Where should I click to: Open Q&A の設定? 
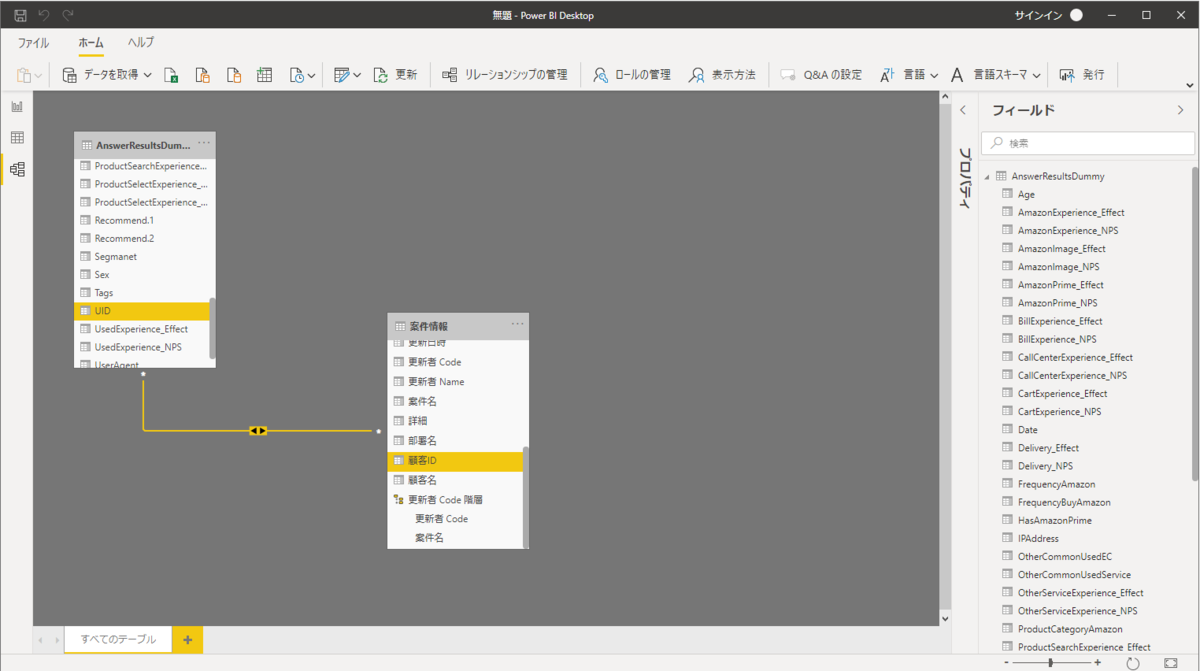[x=821, y=75]
